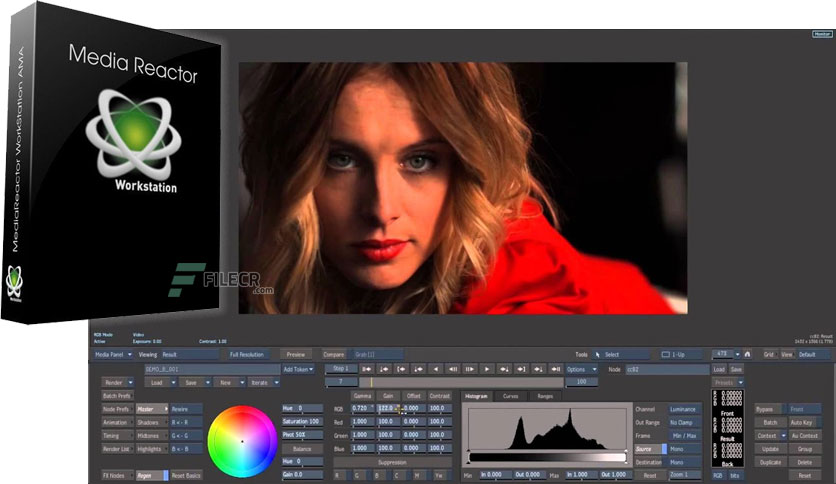Click the 1-Up viewport layout icon
The image size is (836, 484).
[x=665, y=354]
